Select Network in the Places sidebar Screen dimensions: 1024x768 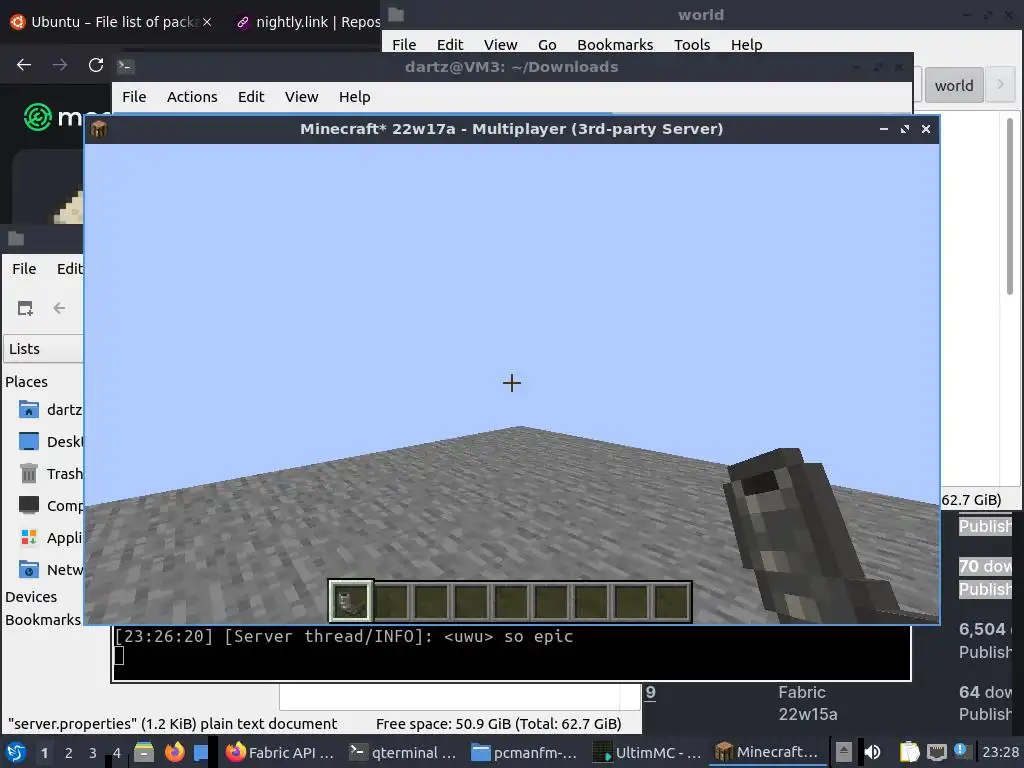50,569
